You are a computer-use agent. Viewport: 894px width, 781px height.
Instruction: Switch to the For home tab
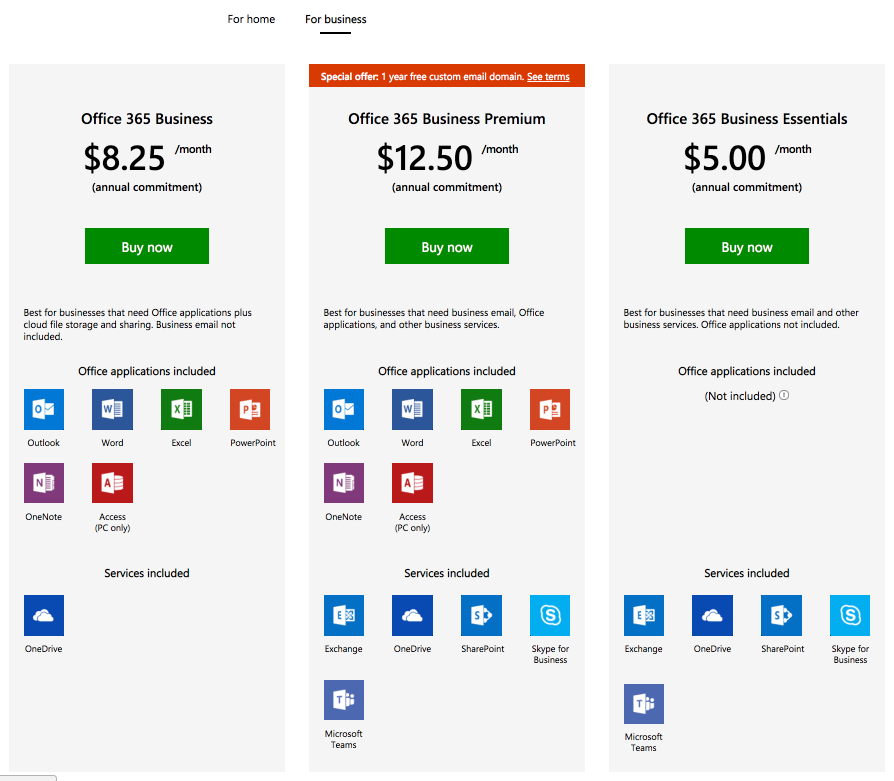coord(251,19)
